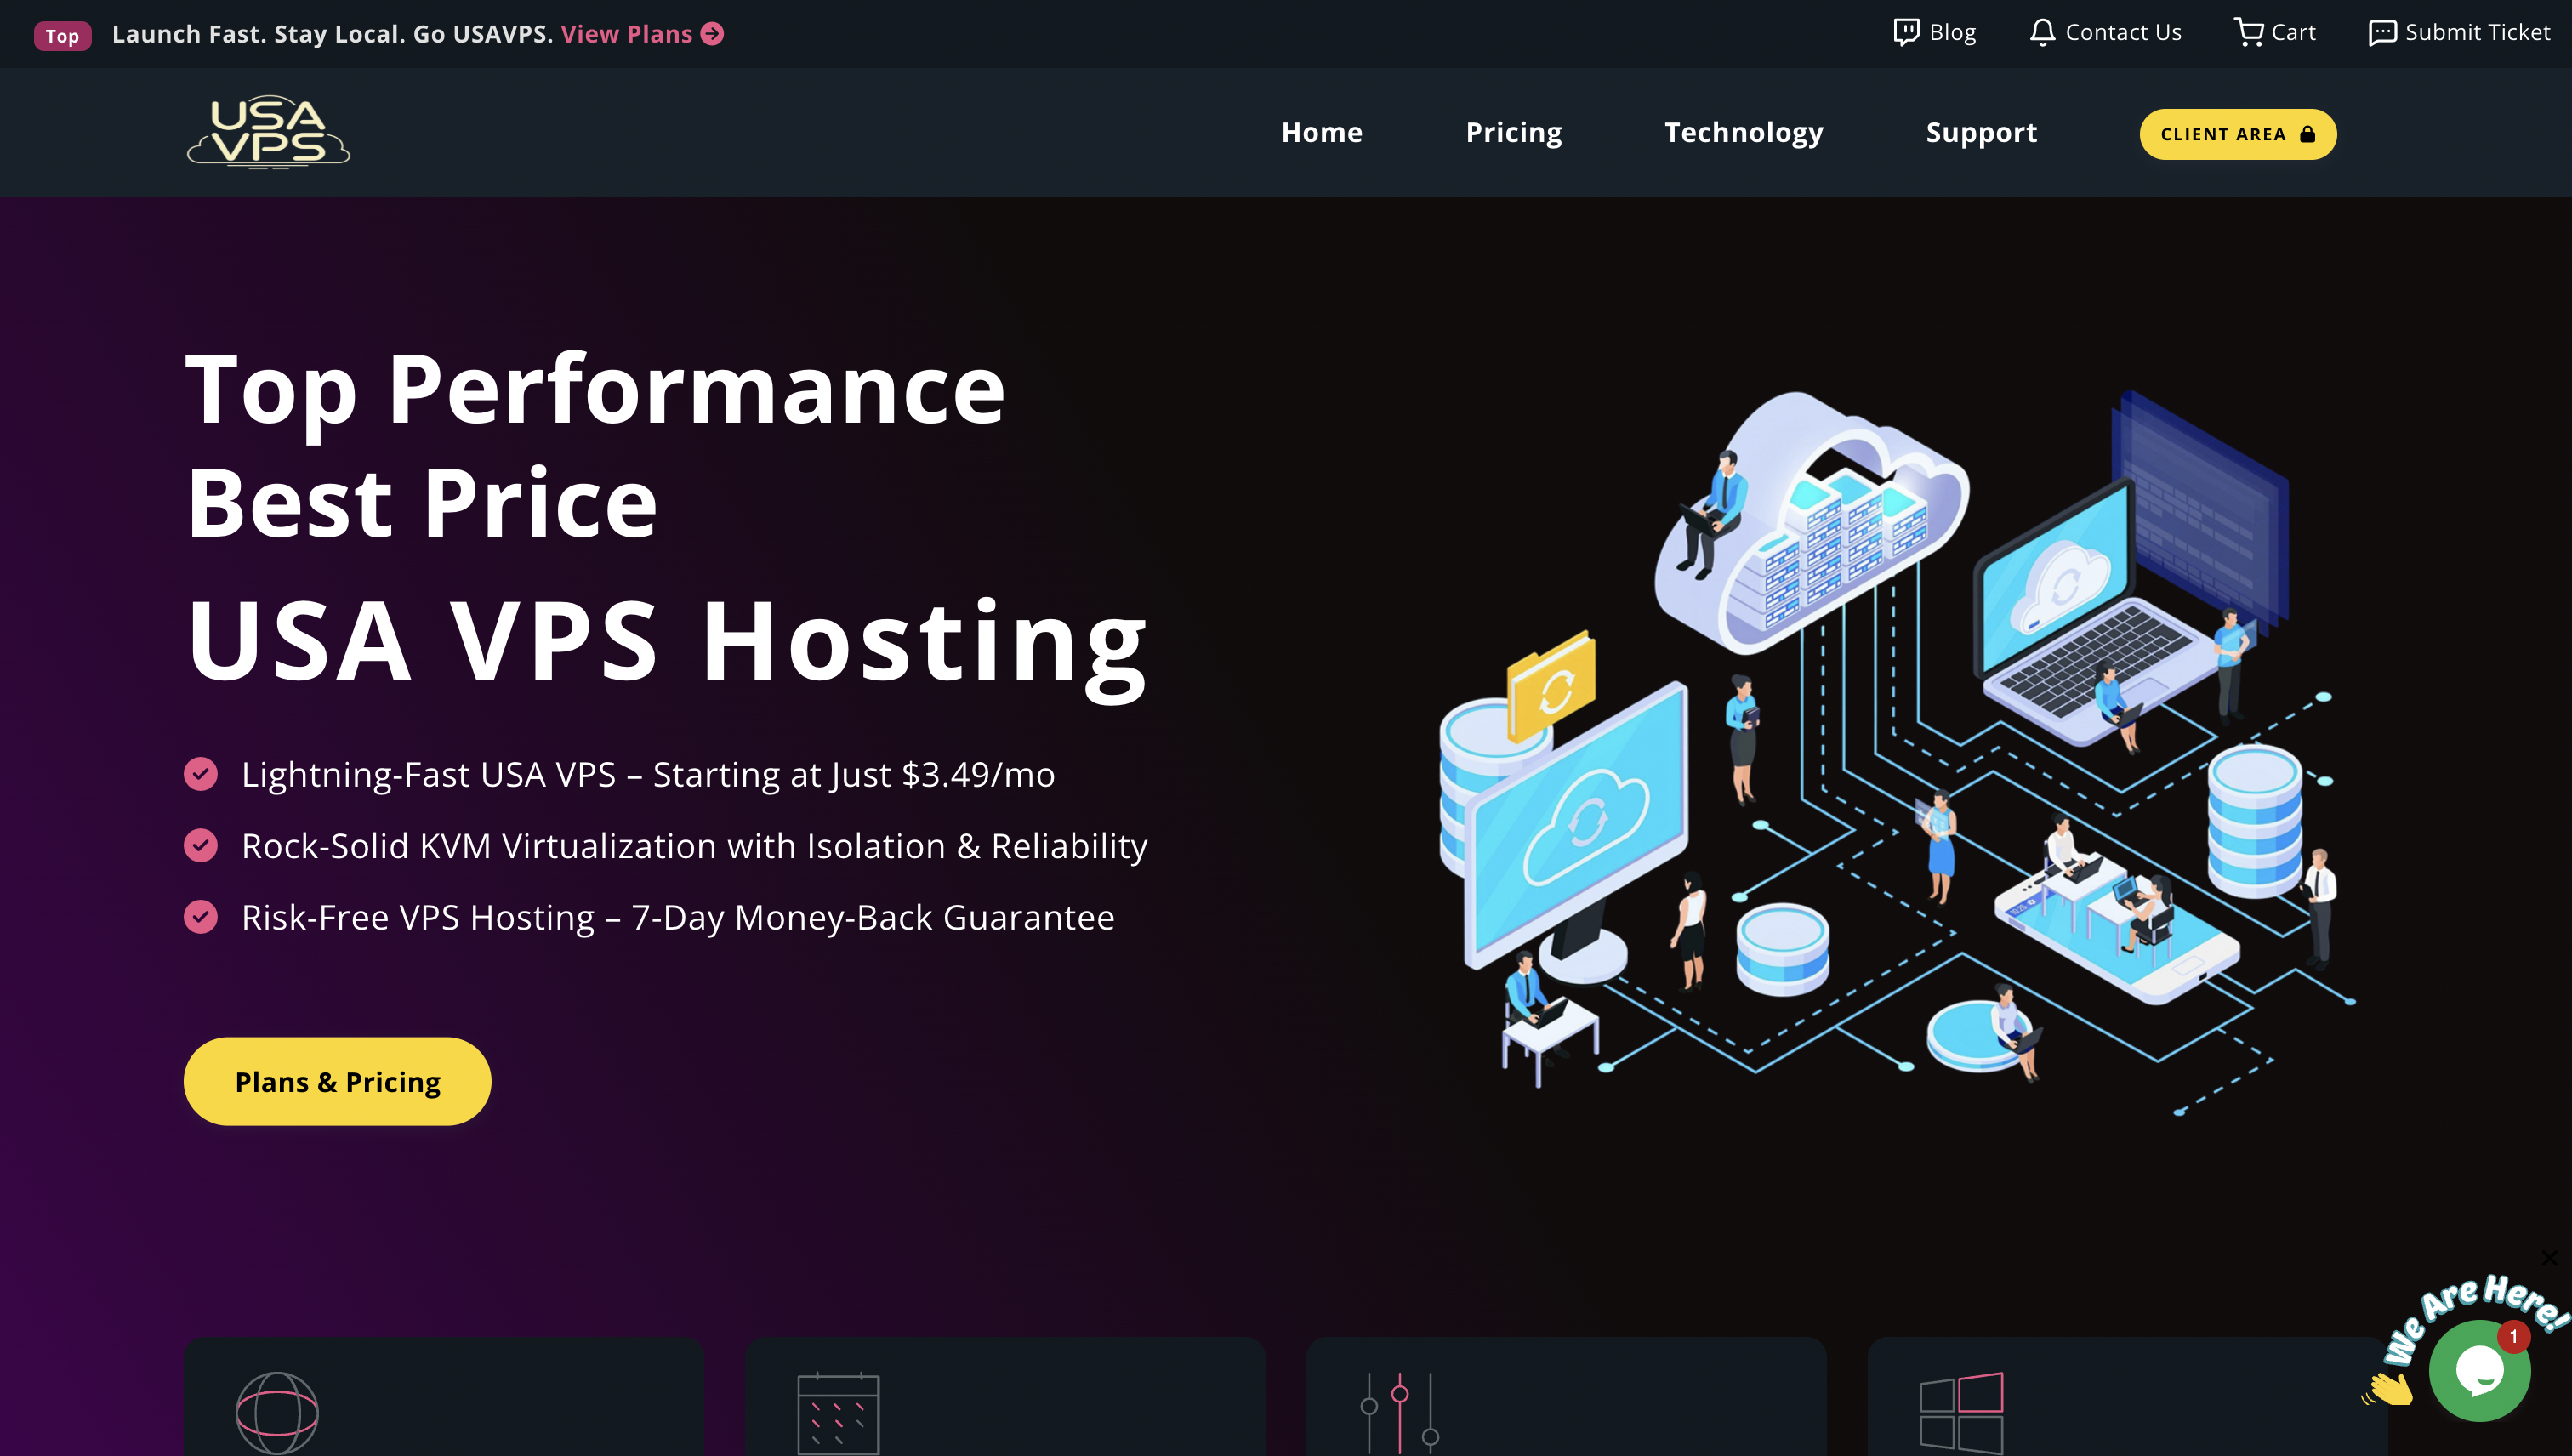
Task: Open the Pricing menu item
Action: (x=1513, y=133)
